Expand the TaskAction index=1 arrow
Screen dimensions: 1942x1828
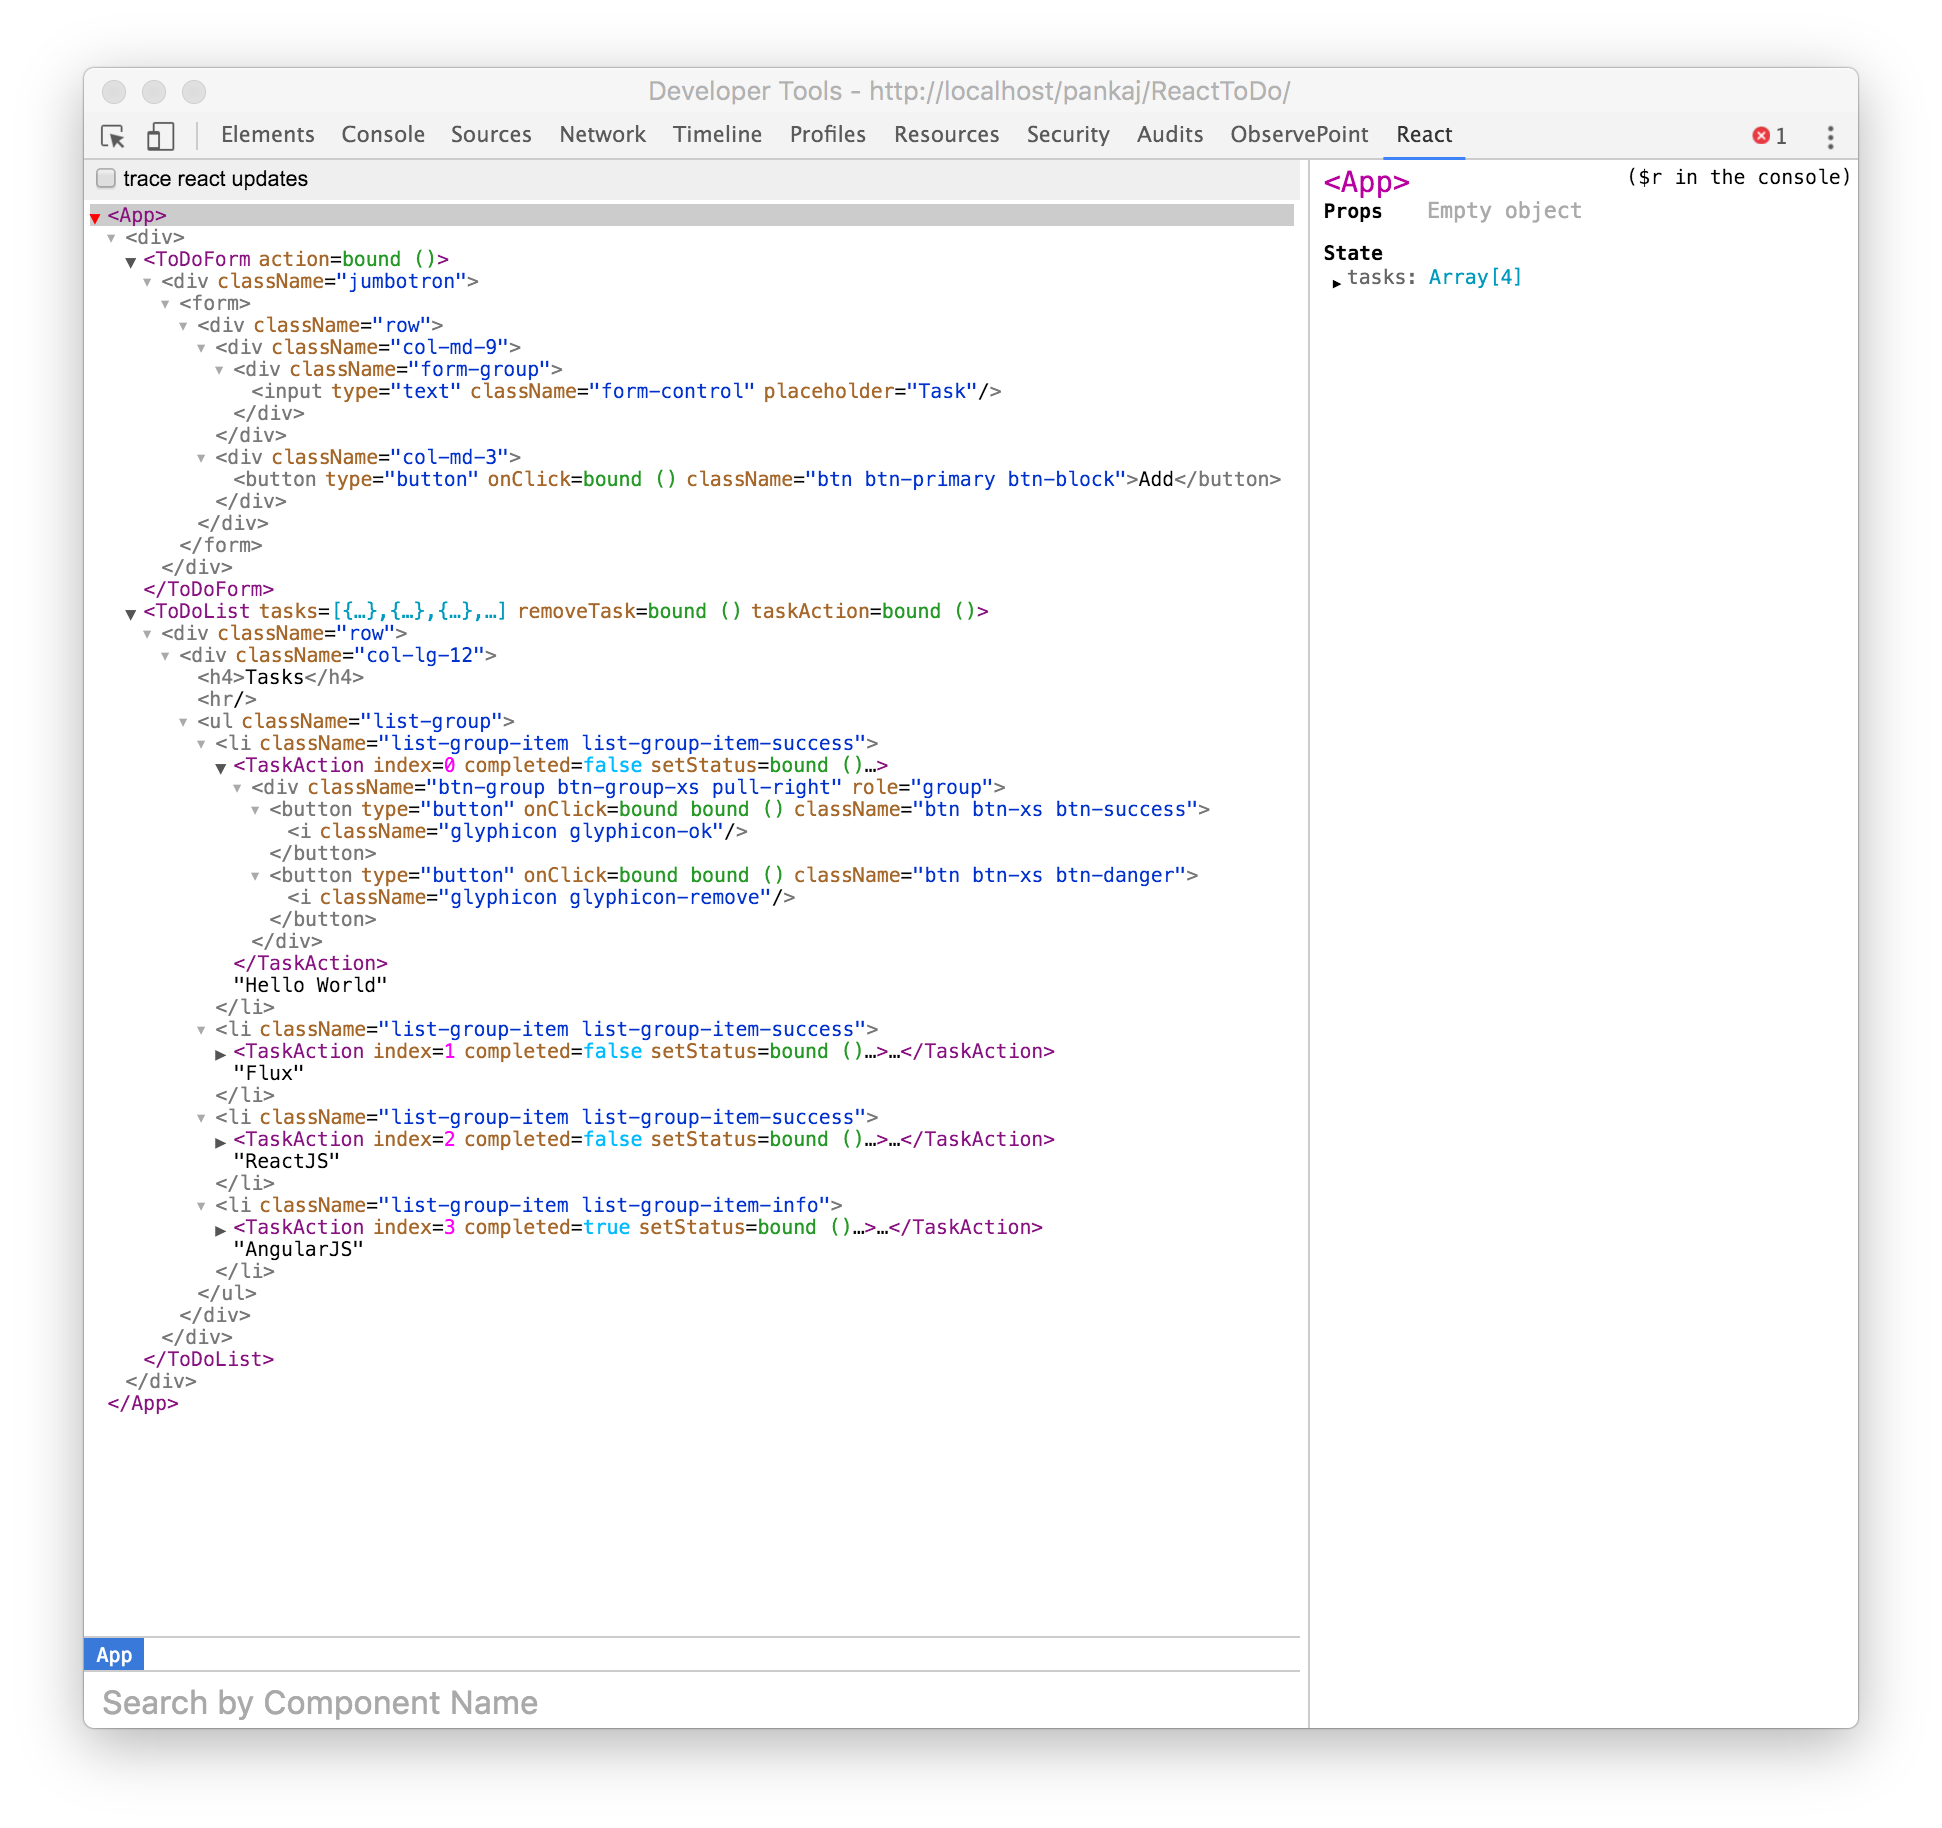tap(220, 1053)
